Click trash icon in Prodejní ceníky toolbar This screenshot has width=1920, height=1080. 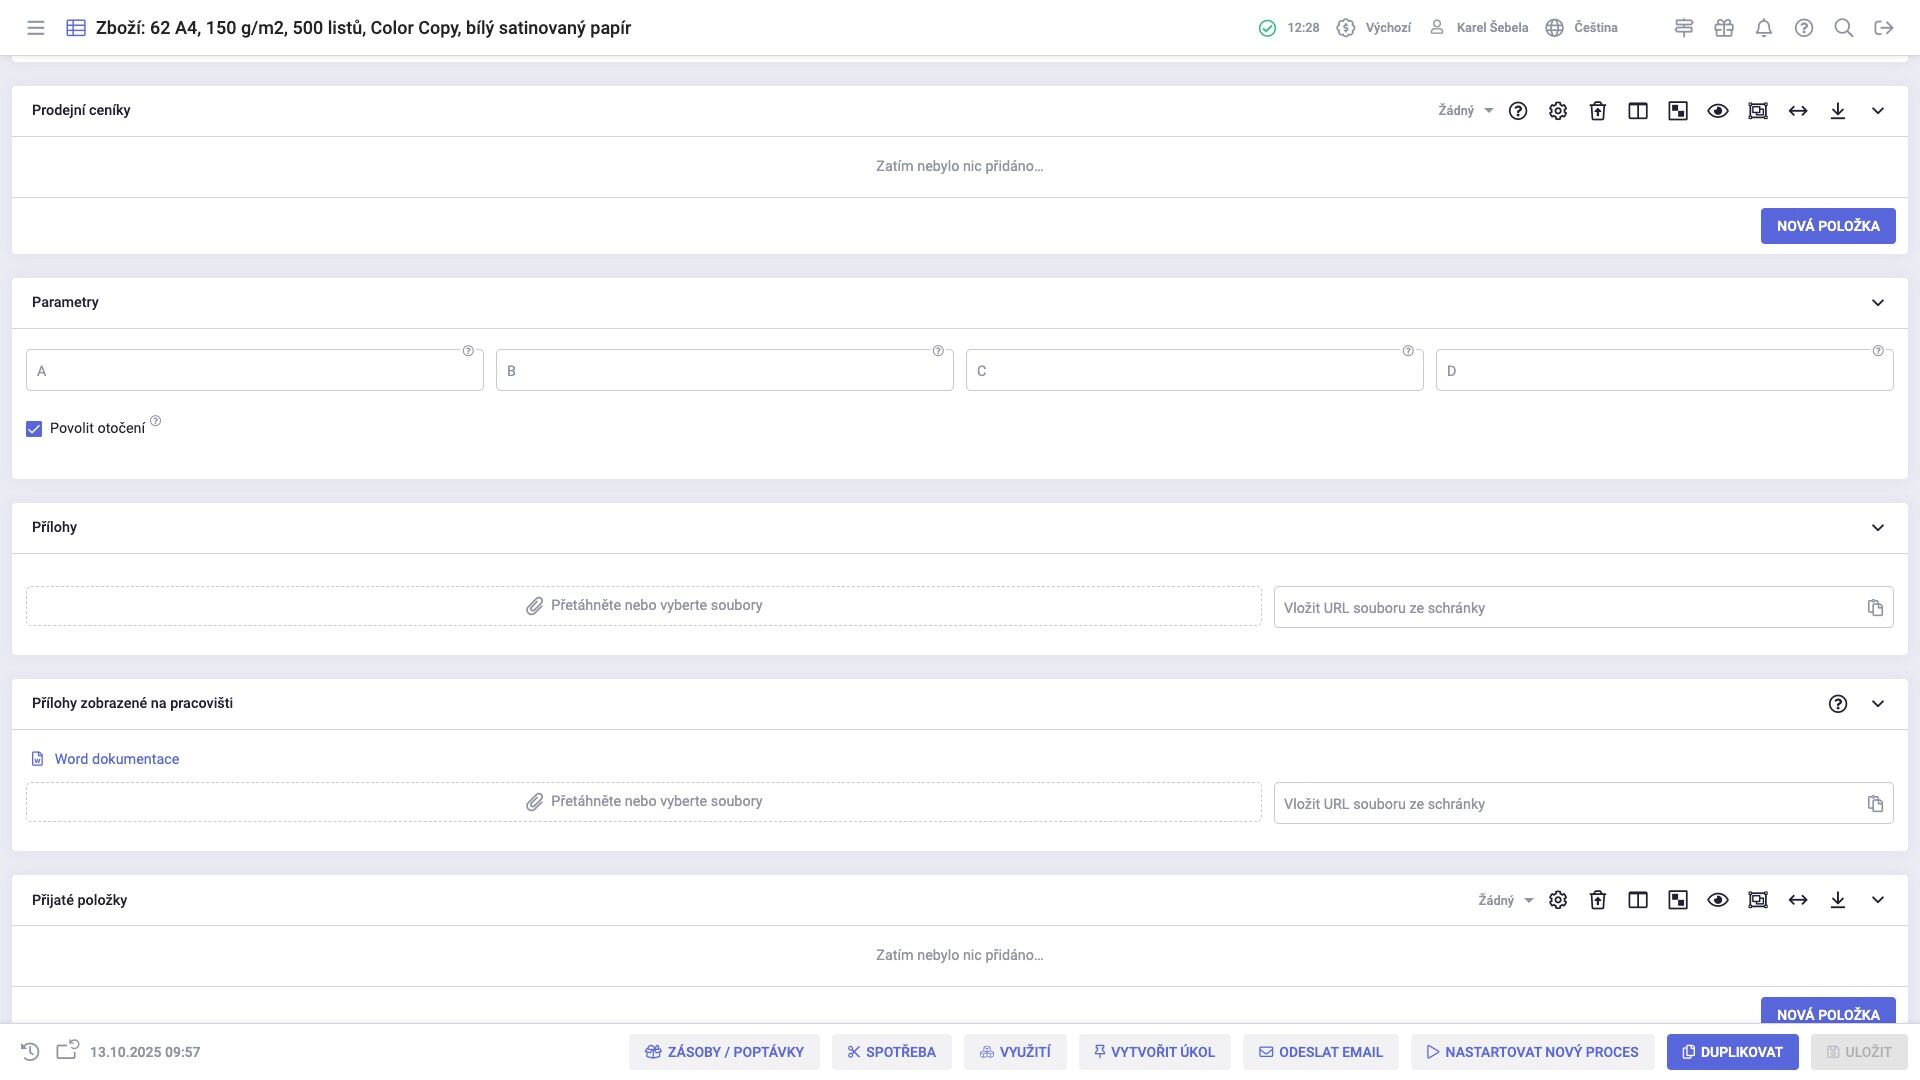(x=1598, y=111)
